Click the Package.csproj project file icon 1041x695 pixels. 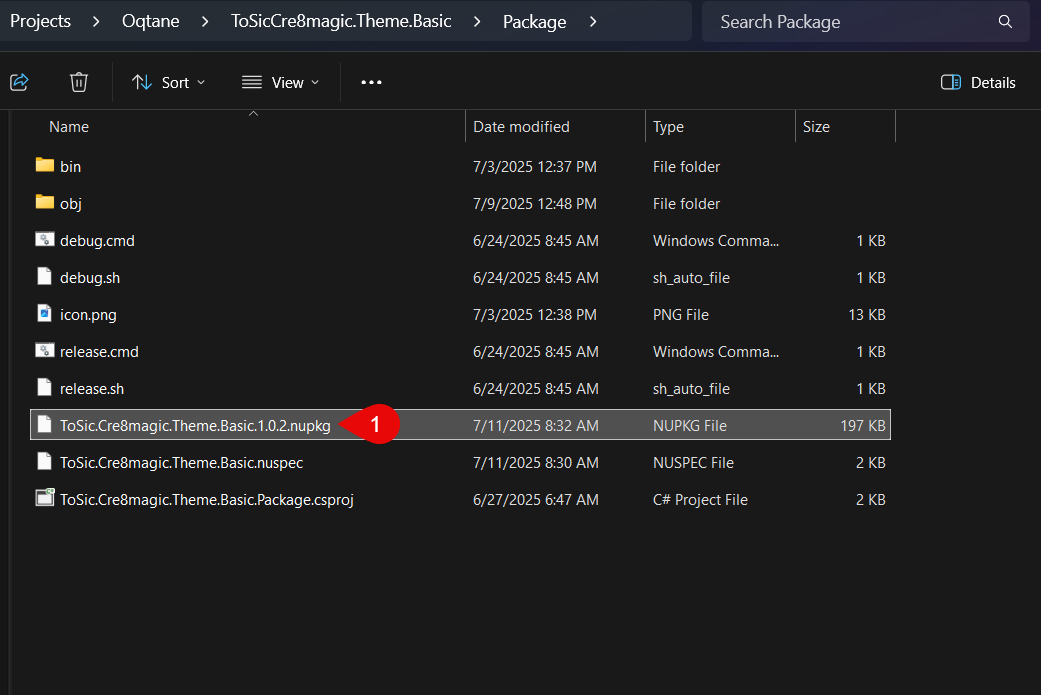pos(44,498)
